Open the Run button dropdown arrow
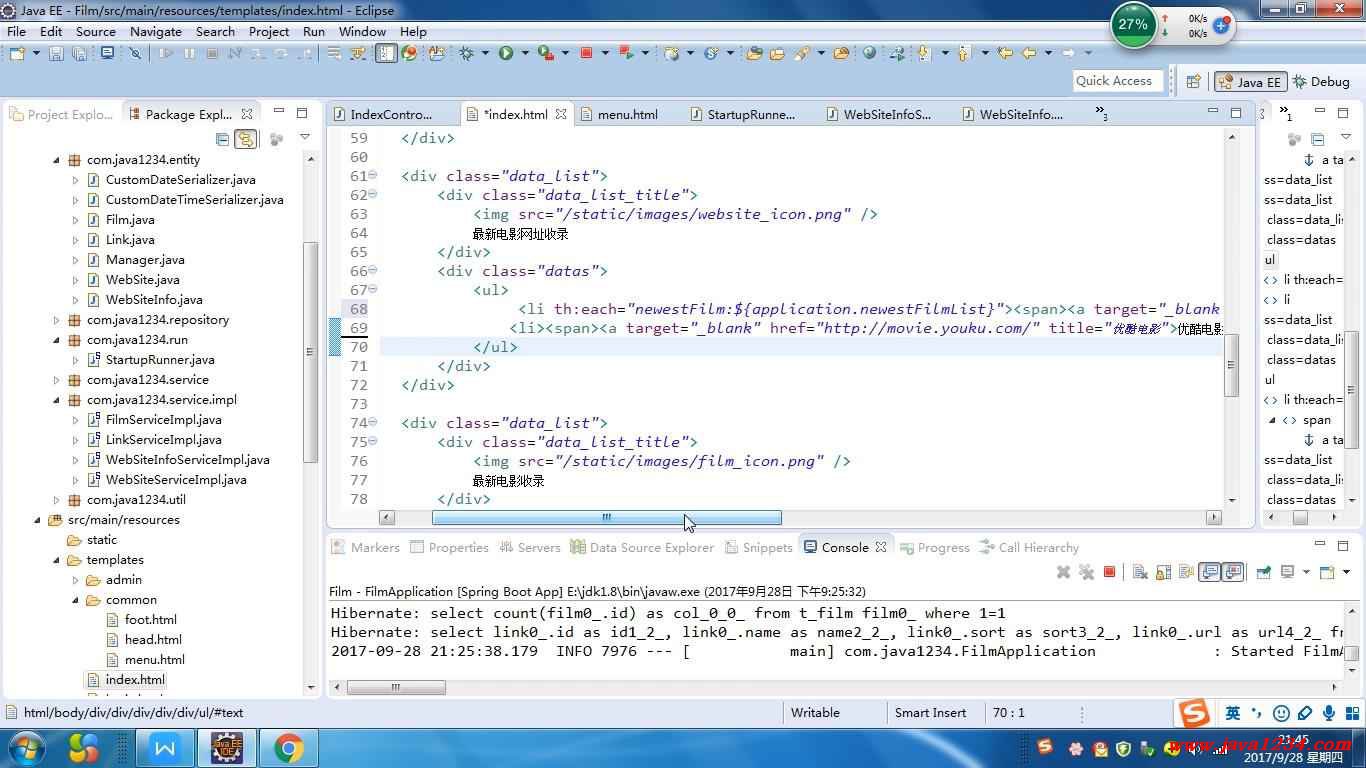Viewport: 1366px width, 768px height. 524,53
